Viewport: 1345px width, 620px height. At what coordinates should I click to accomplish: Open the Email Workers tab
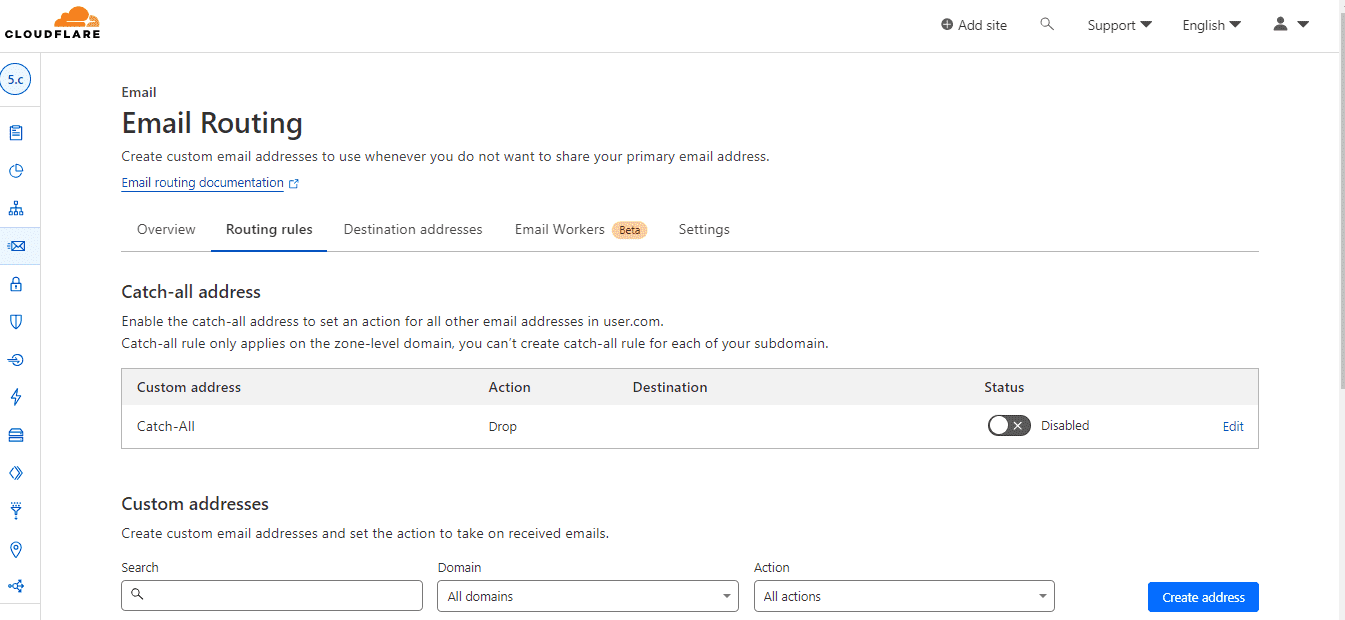[x=560, y=229]
